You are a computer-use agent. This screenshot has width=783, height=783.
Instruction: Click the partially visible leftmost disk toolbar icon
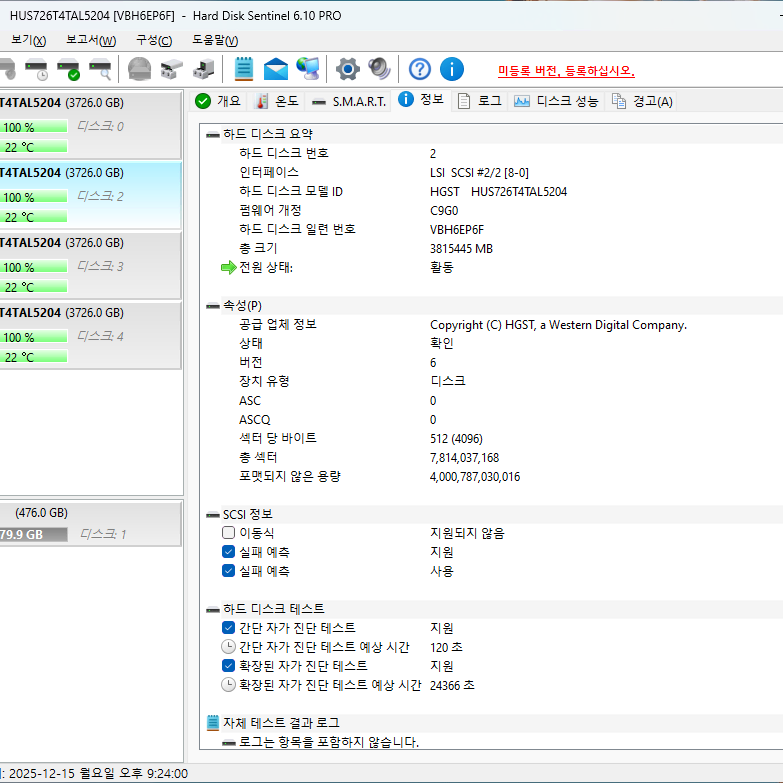8,69
